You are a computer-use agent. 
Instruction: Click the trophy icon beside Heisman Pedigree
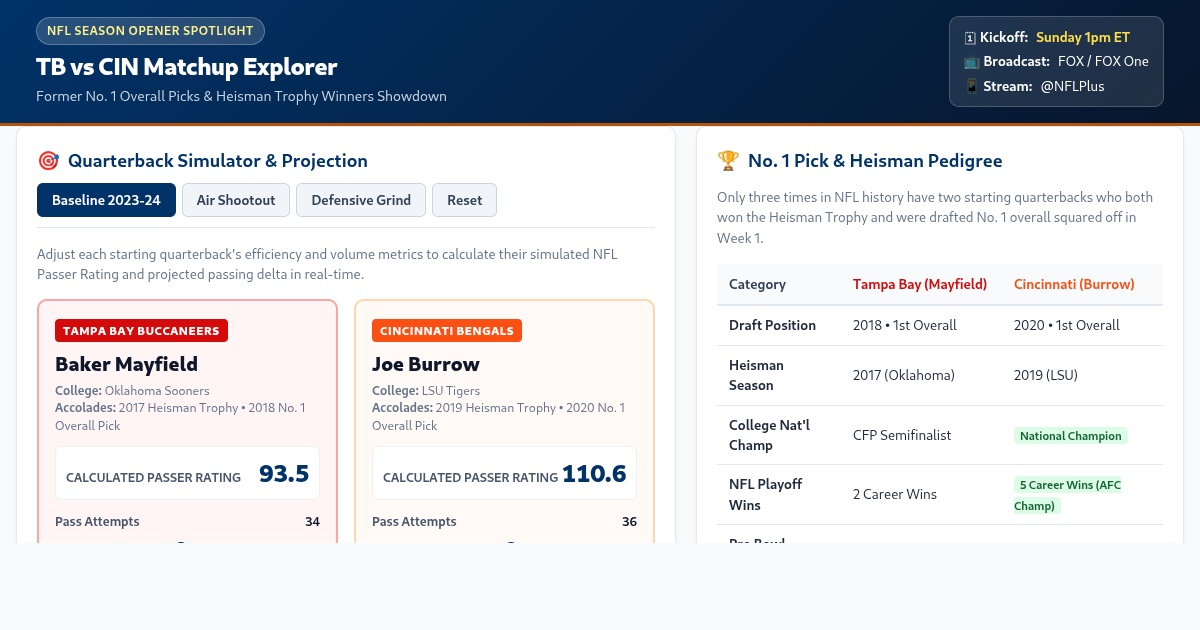click(x=728, y=161)
